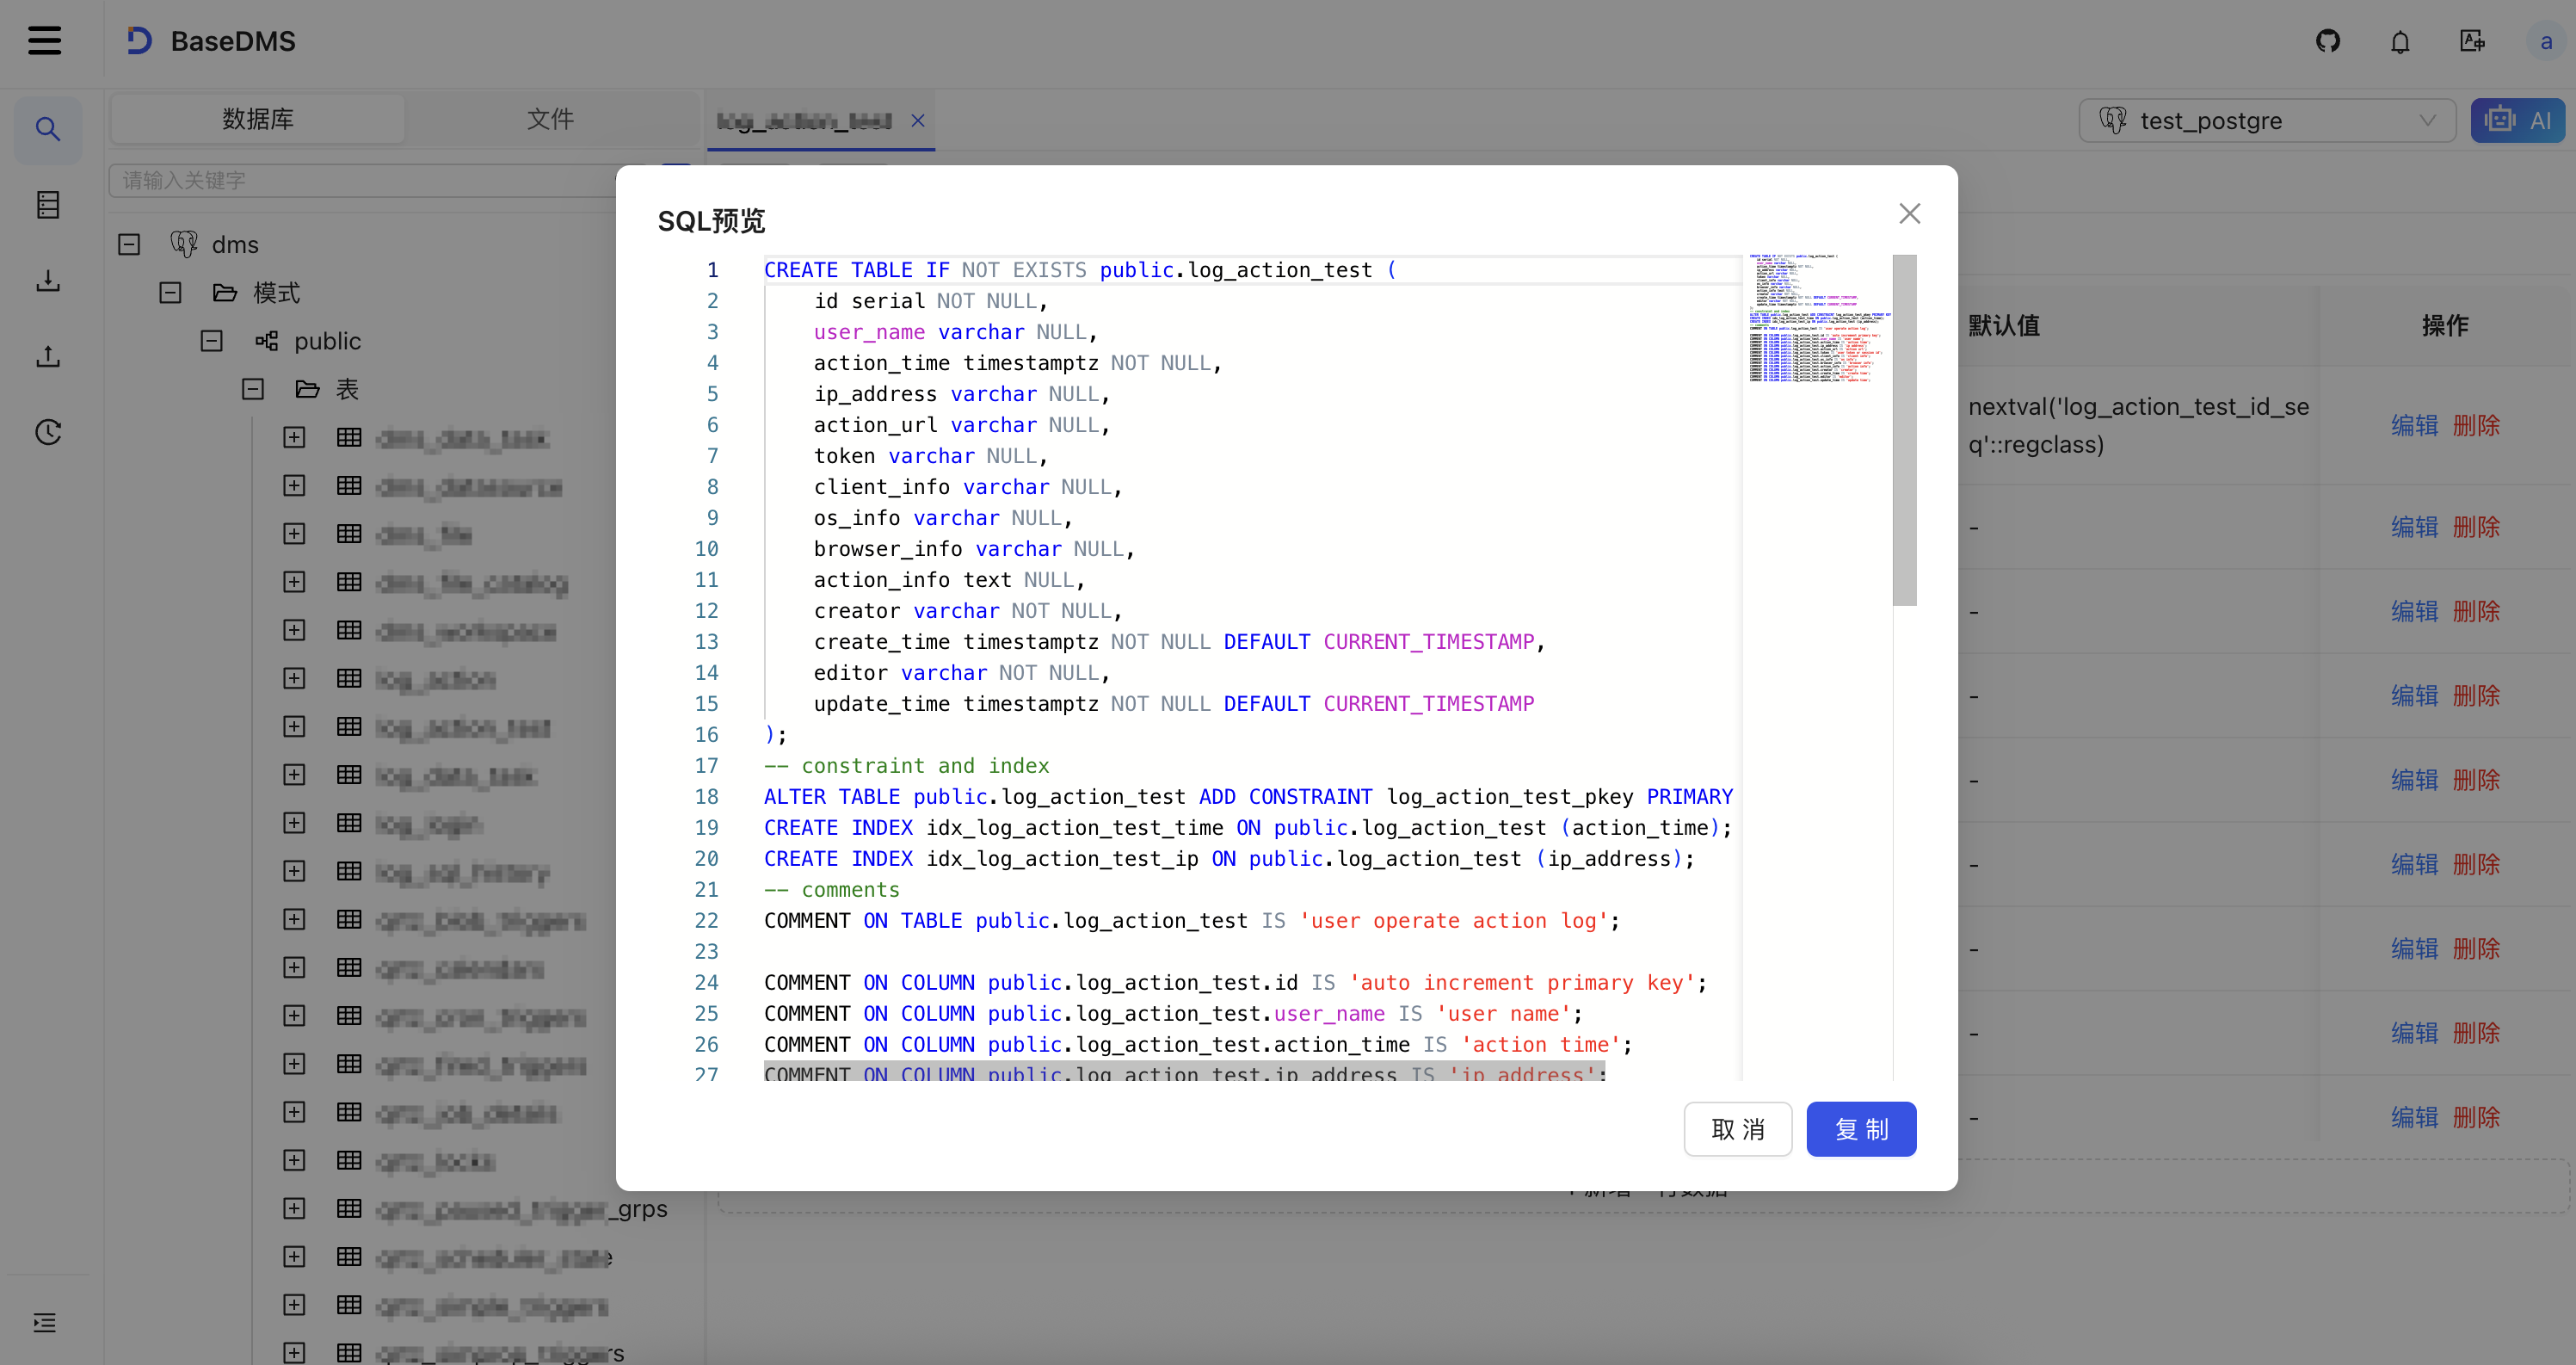Open the GitHub repository icon
The image size is (2576, 1365).
point(2328,41)
